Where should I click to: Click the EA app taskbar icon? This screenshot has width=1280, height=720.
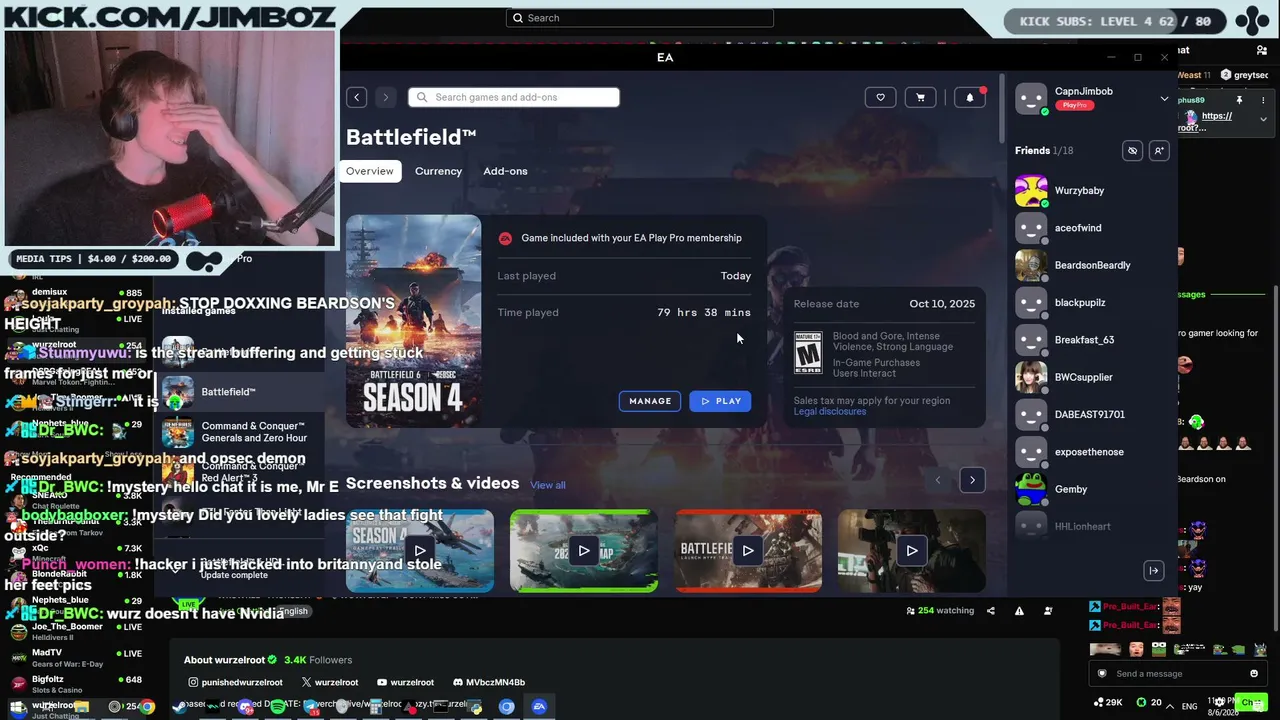[x=539, y=707]
